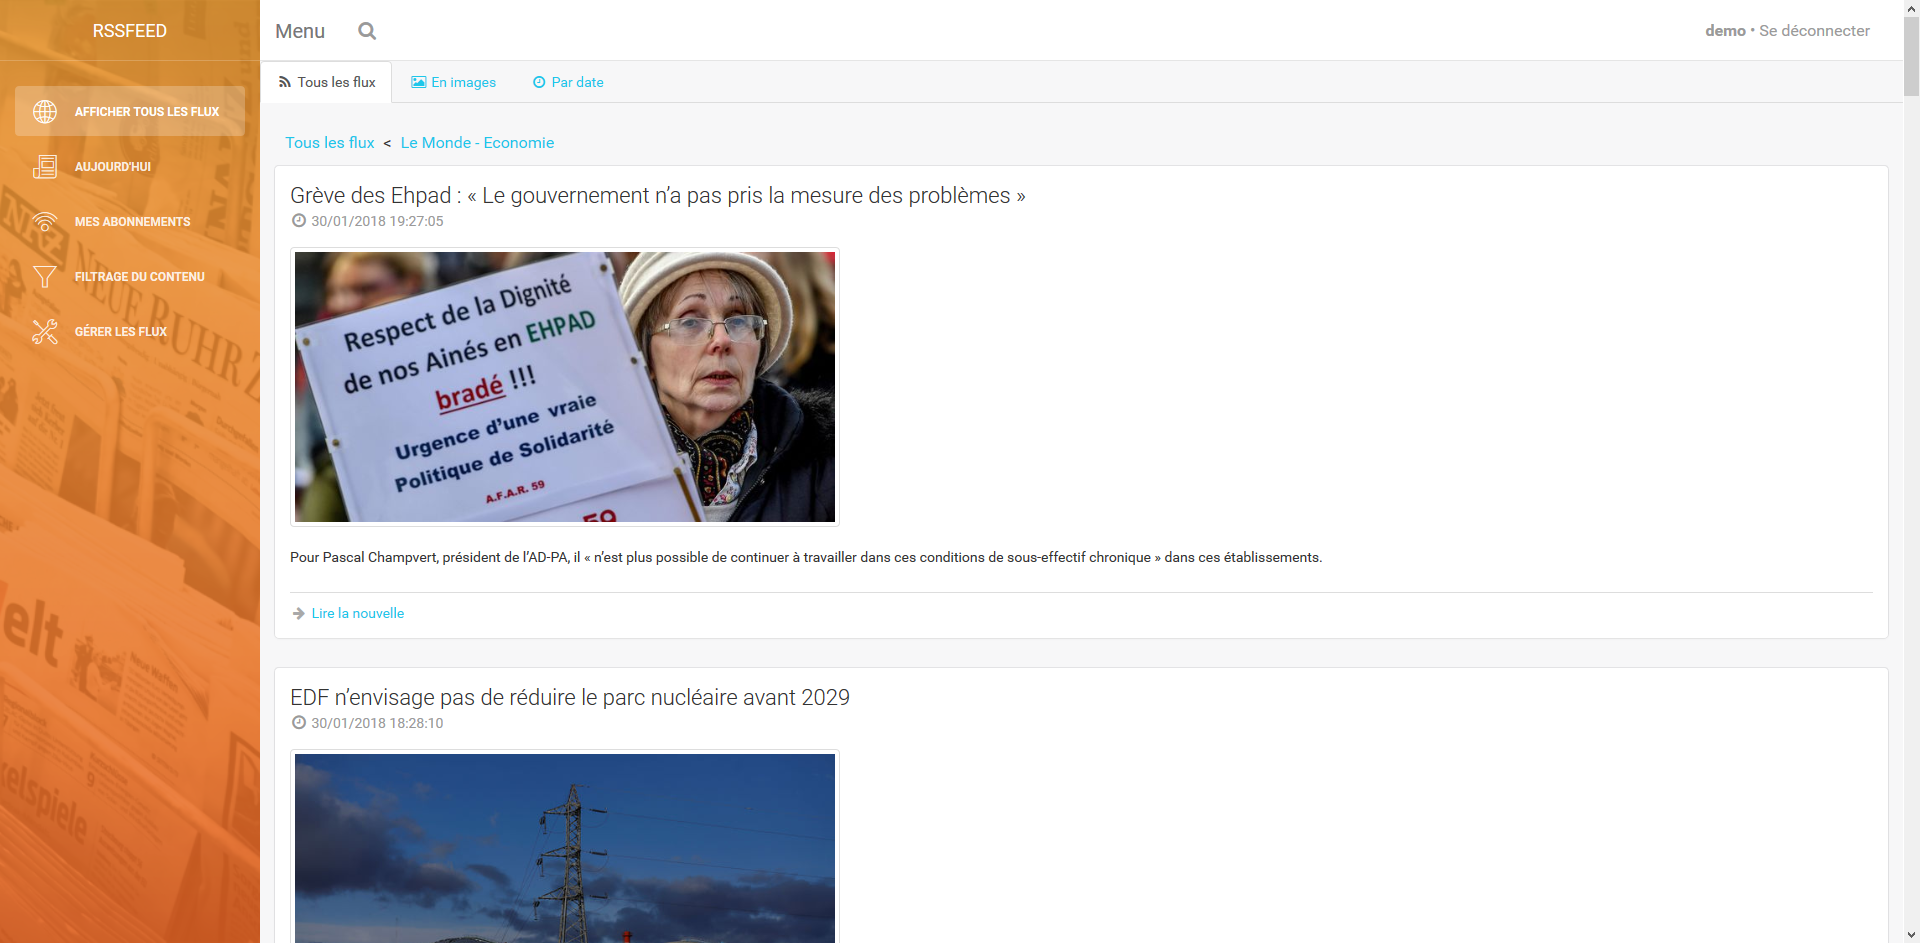The width and height of the screenshot is (1920, 943).
Task: Click the wifi icon for Mes Abonnements
Action: tap(45, 222)
